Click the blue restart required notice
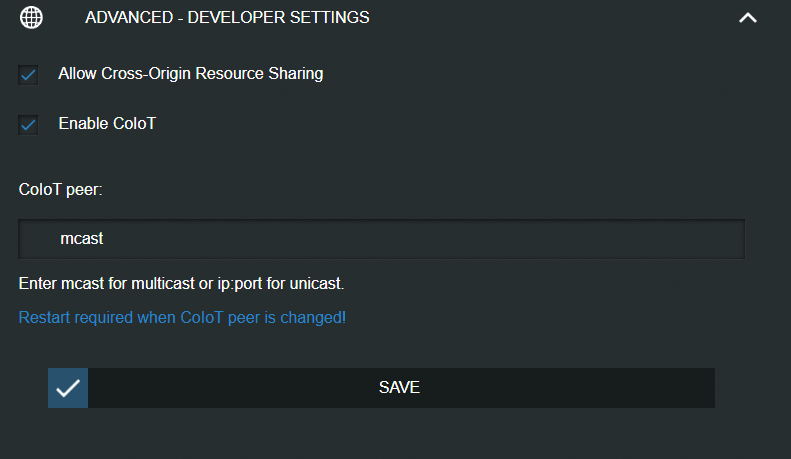Screen dimensions: 791x459 click(x=182, y=318)
